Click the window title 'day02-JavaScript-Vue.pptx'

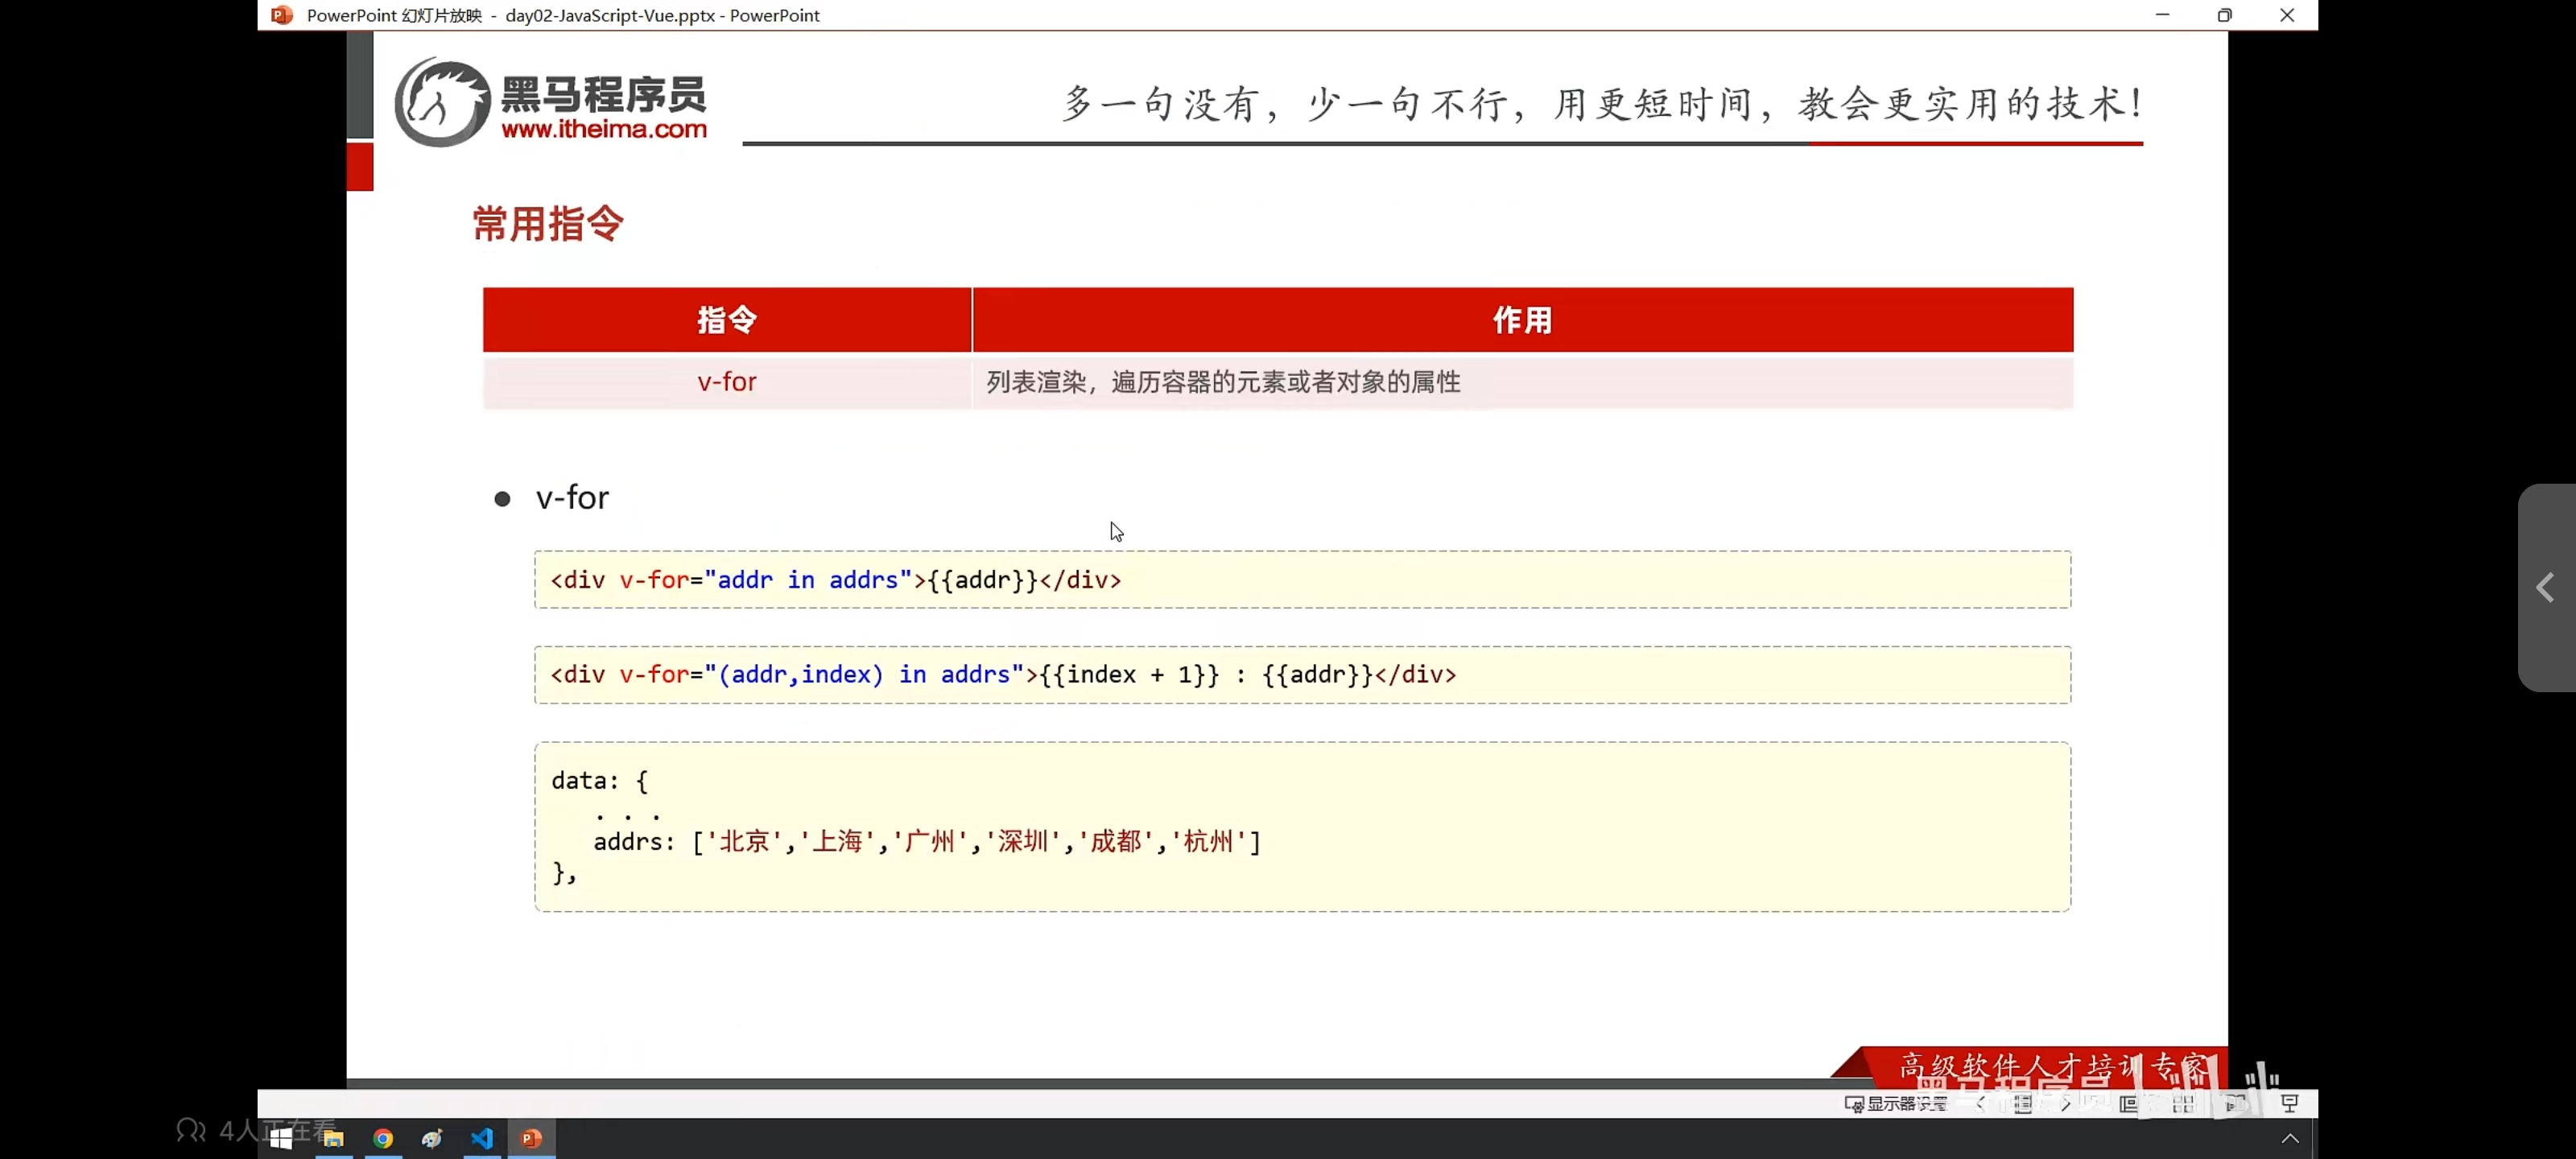(x=610, y=15)
